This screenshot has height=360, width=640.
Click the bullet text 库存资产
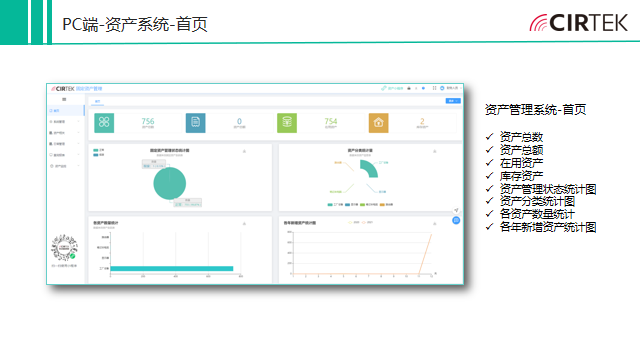(x=521, y=176)
